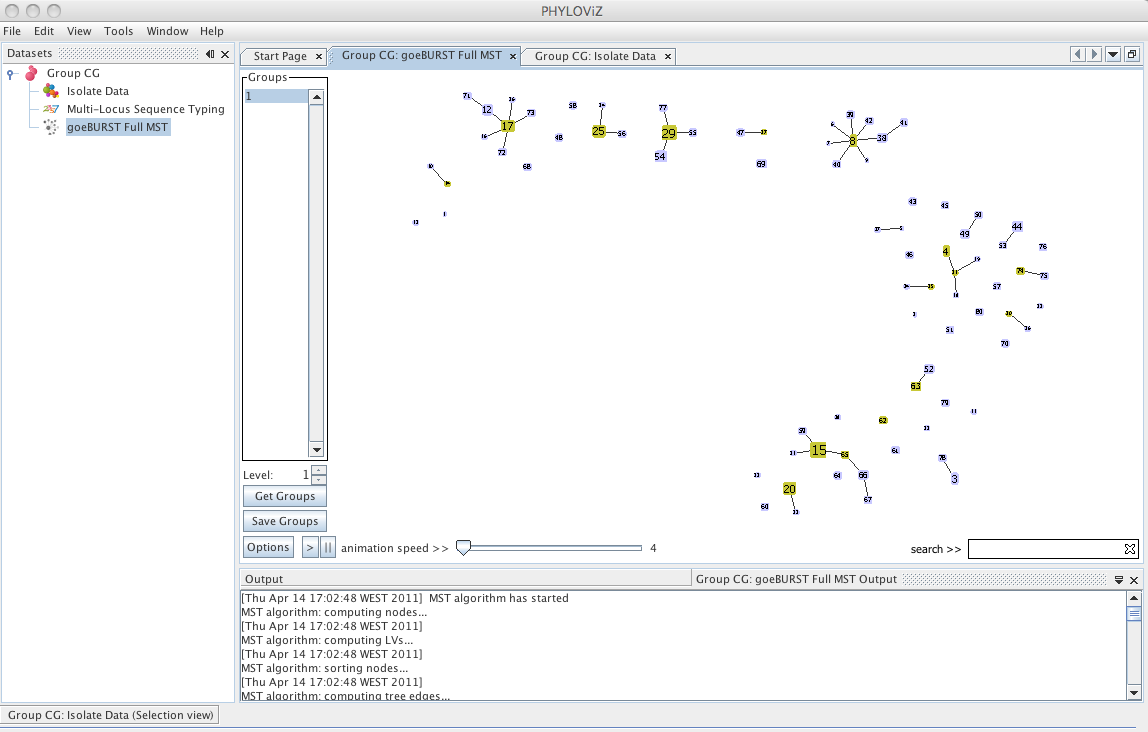Screen dimensions: 1148x732
Task: Collapse the Group CG tree node
Action: tap(10, 74)
